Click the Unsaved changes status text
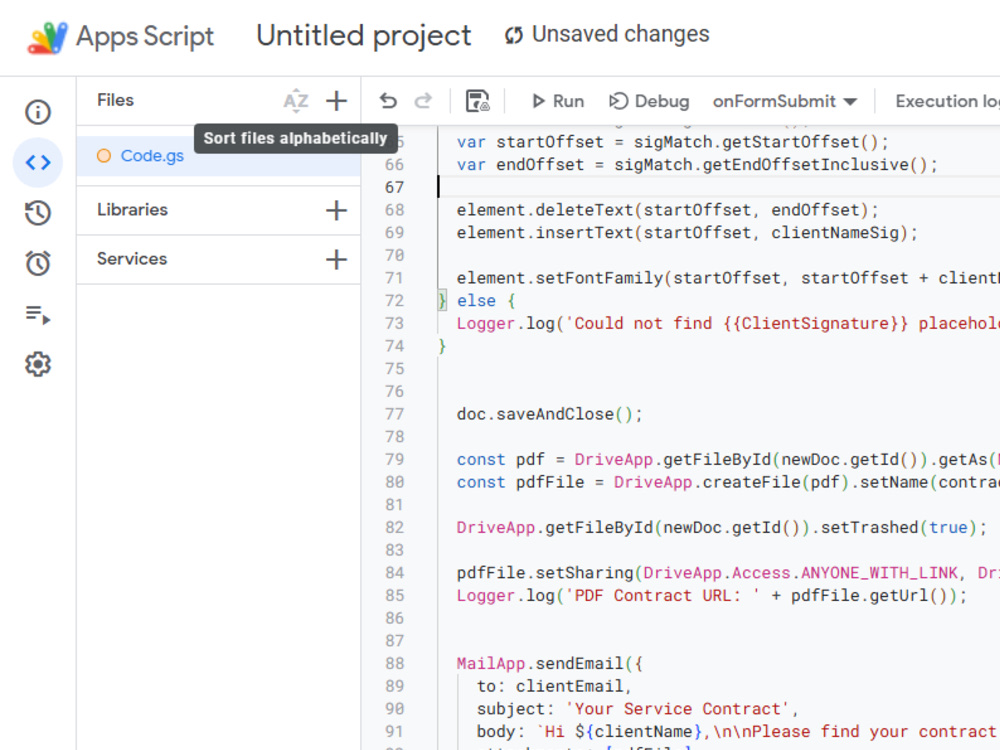The width and height of the screenshot is (1000, 750). 621,34
